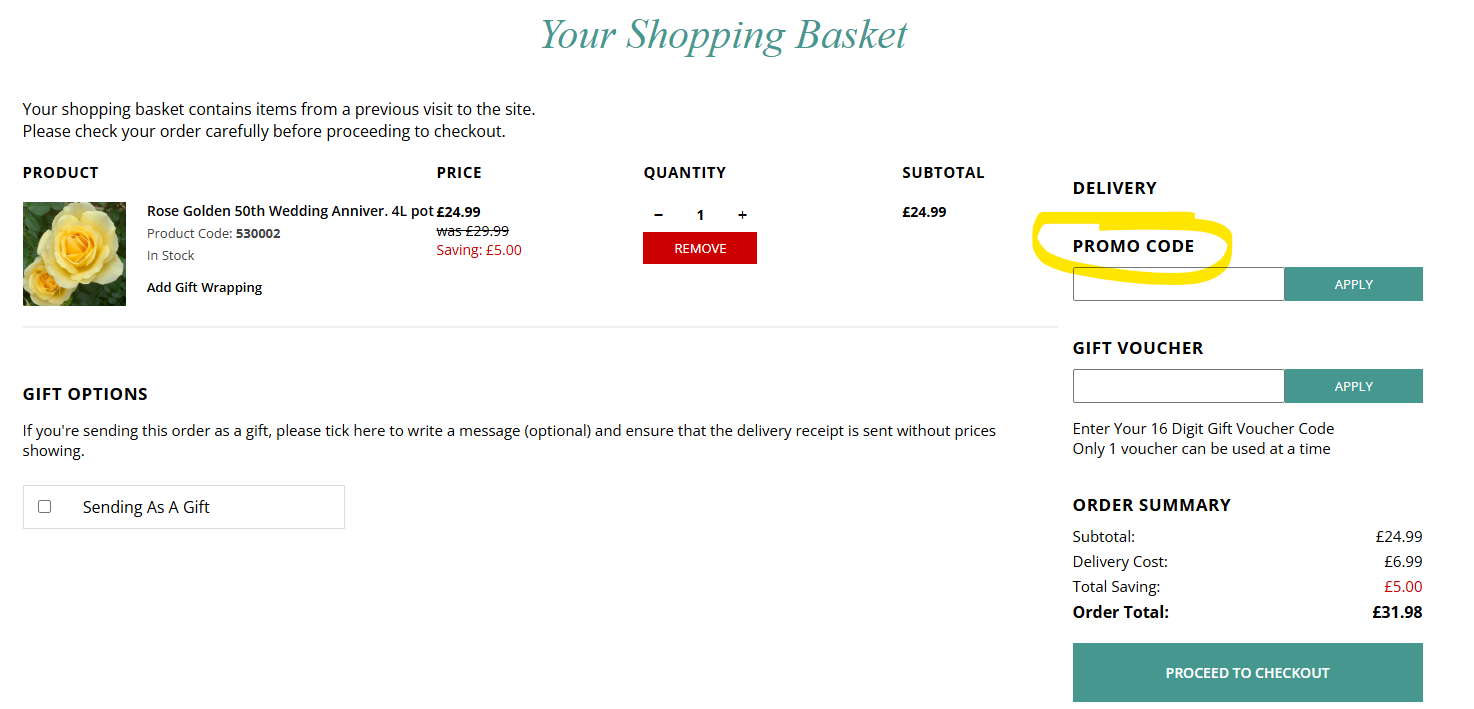Increase quantity with the plus button
1474x709 pixels.
742,215
